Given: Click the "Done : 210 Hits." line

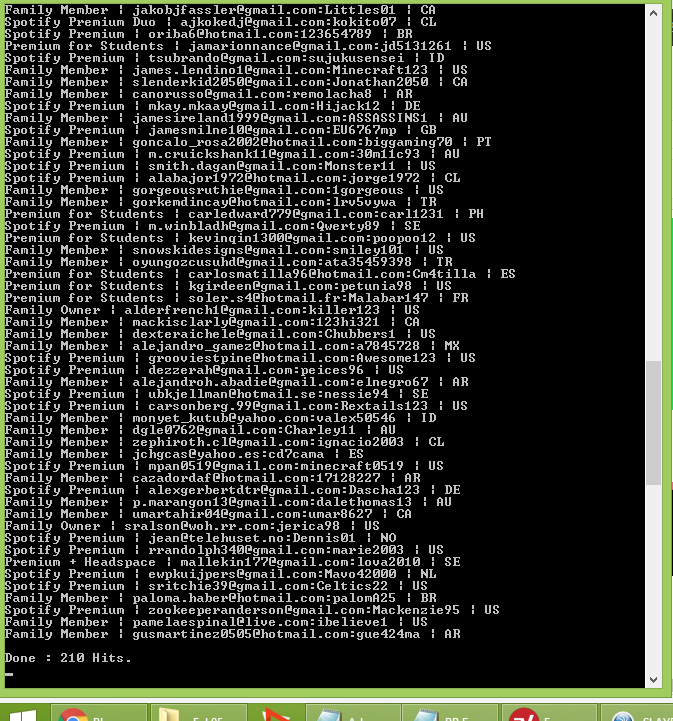Looking at the screenshot, I should 68,658.
